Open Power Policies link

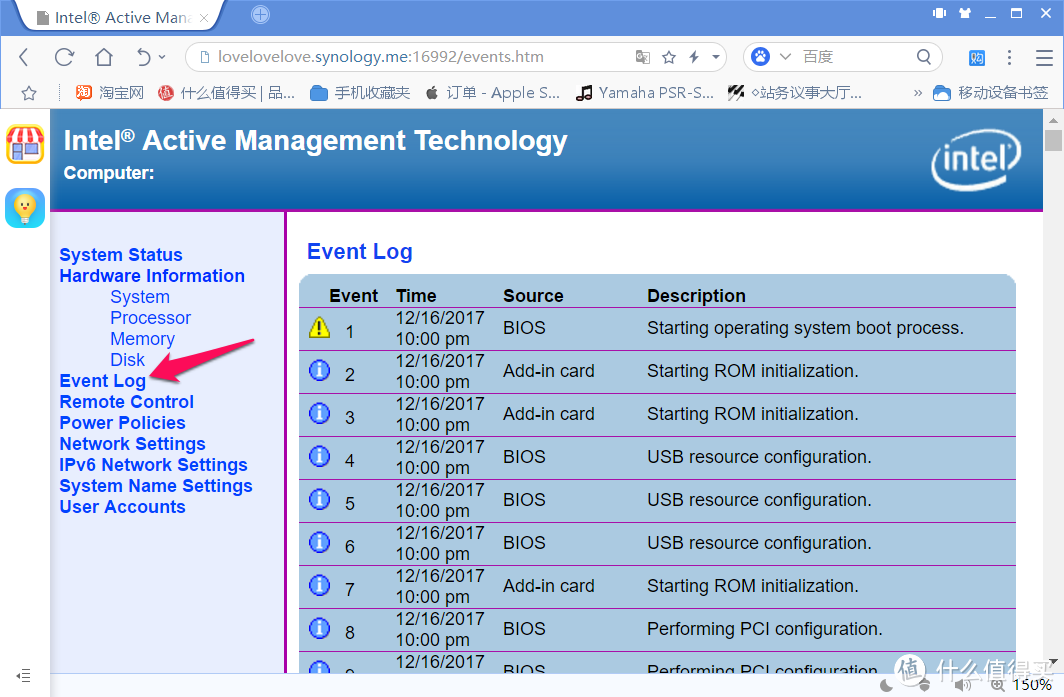(122, 423)
